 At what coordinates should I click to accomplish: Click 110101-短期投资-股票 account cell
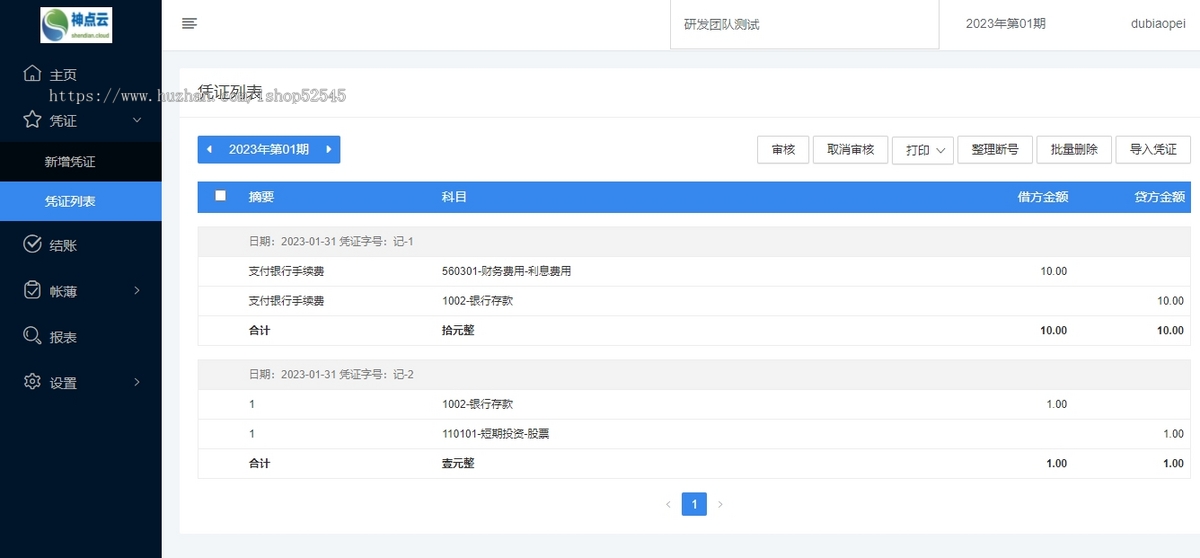click(x=495, y=434)
